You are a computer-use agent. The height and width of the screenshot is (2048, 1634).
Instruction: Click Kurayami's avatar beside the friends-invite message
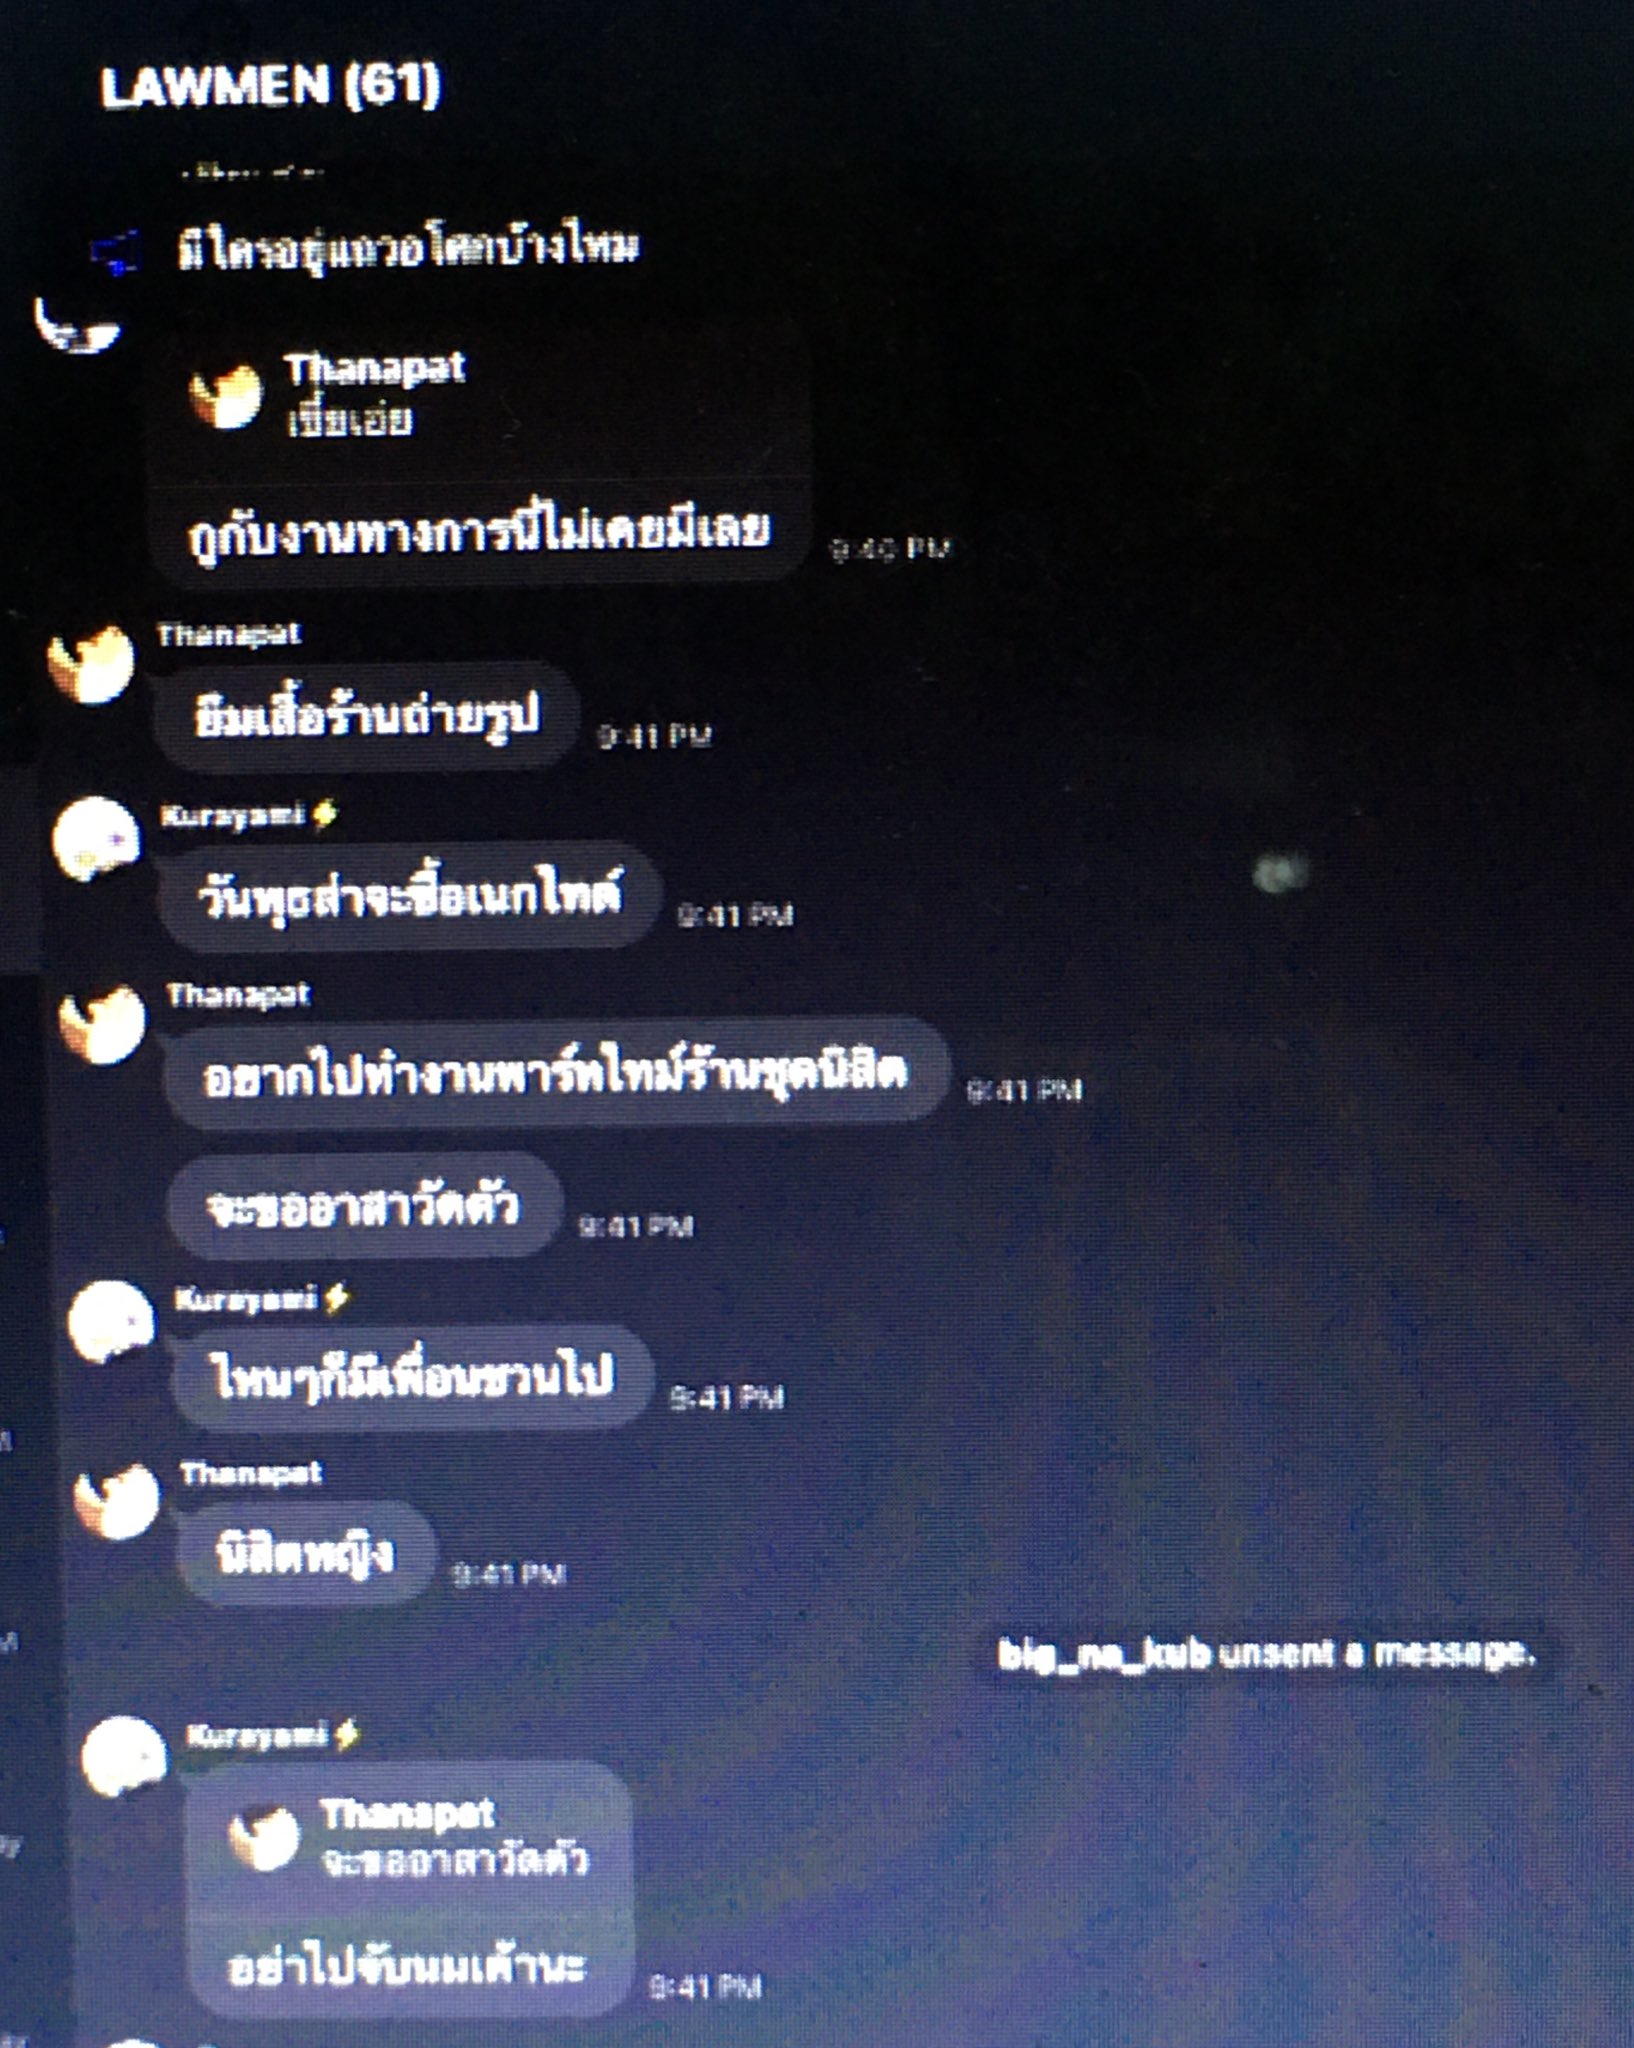coord(111,1321)
